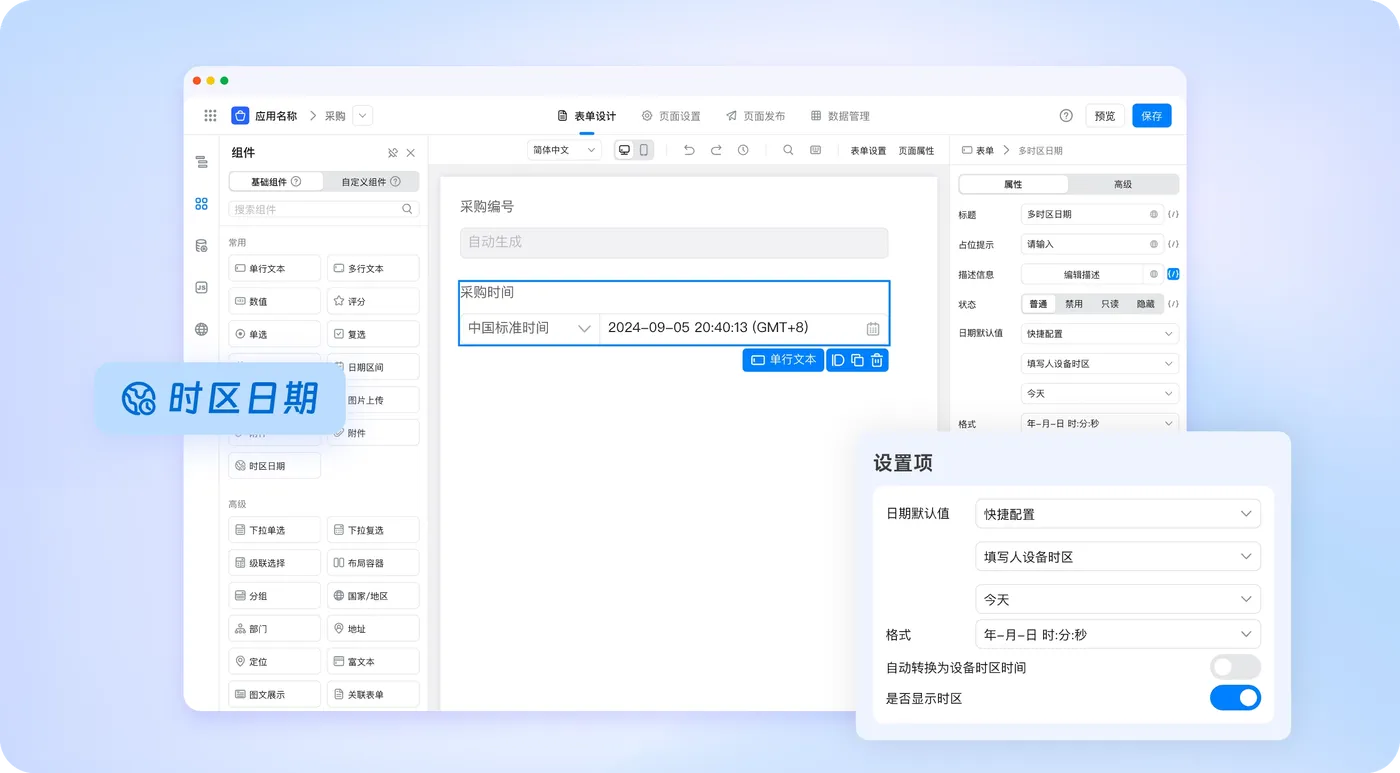Open the nine-dot app grid menu
The height and width of the screenshot is (773, 1400).
pyautogui.click(x=210, y=116)
